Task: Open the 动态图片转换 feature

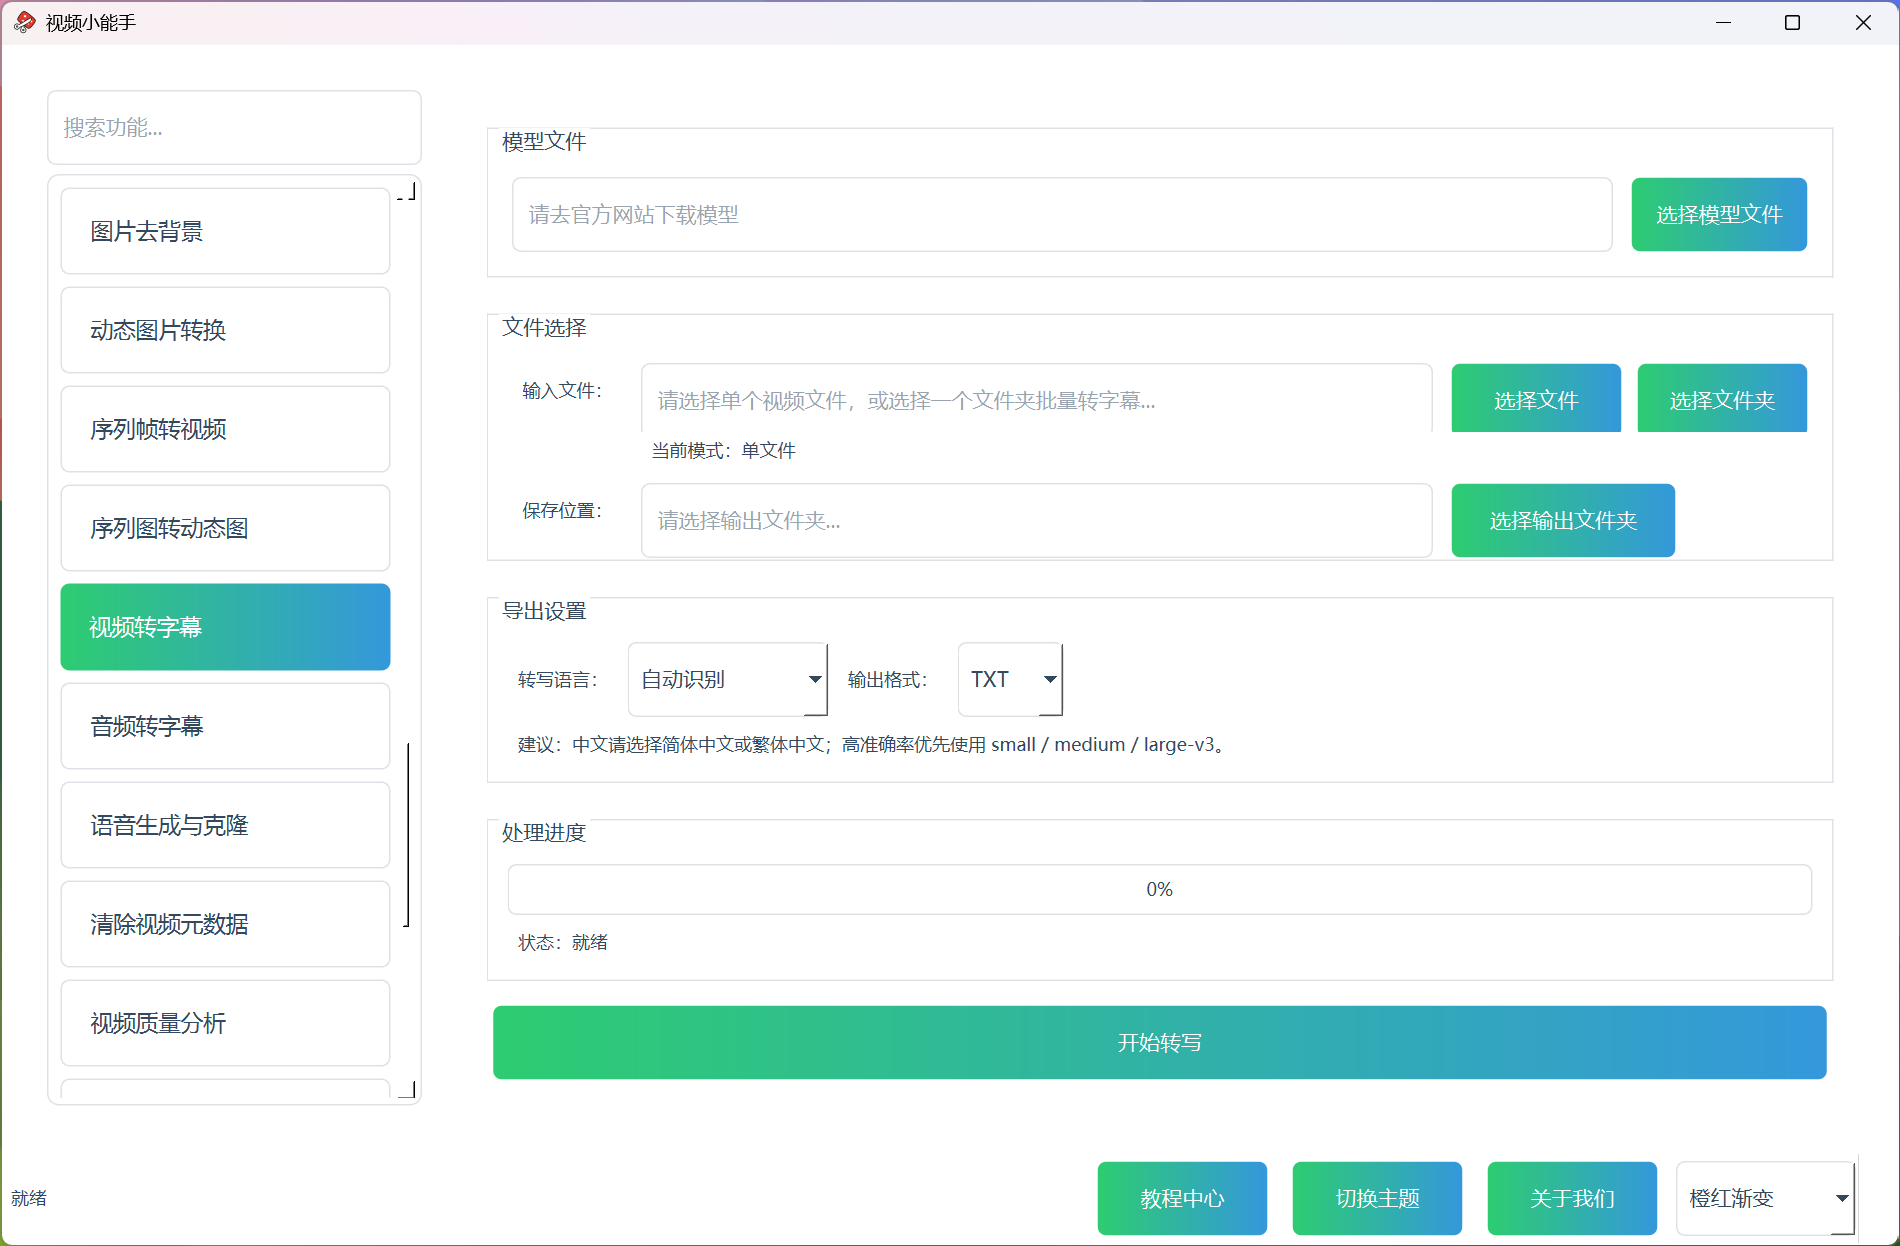Action: click(225, 330)
